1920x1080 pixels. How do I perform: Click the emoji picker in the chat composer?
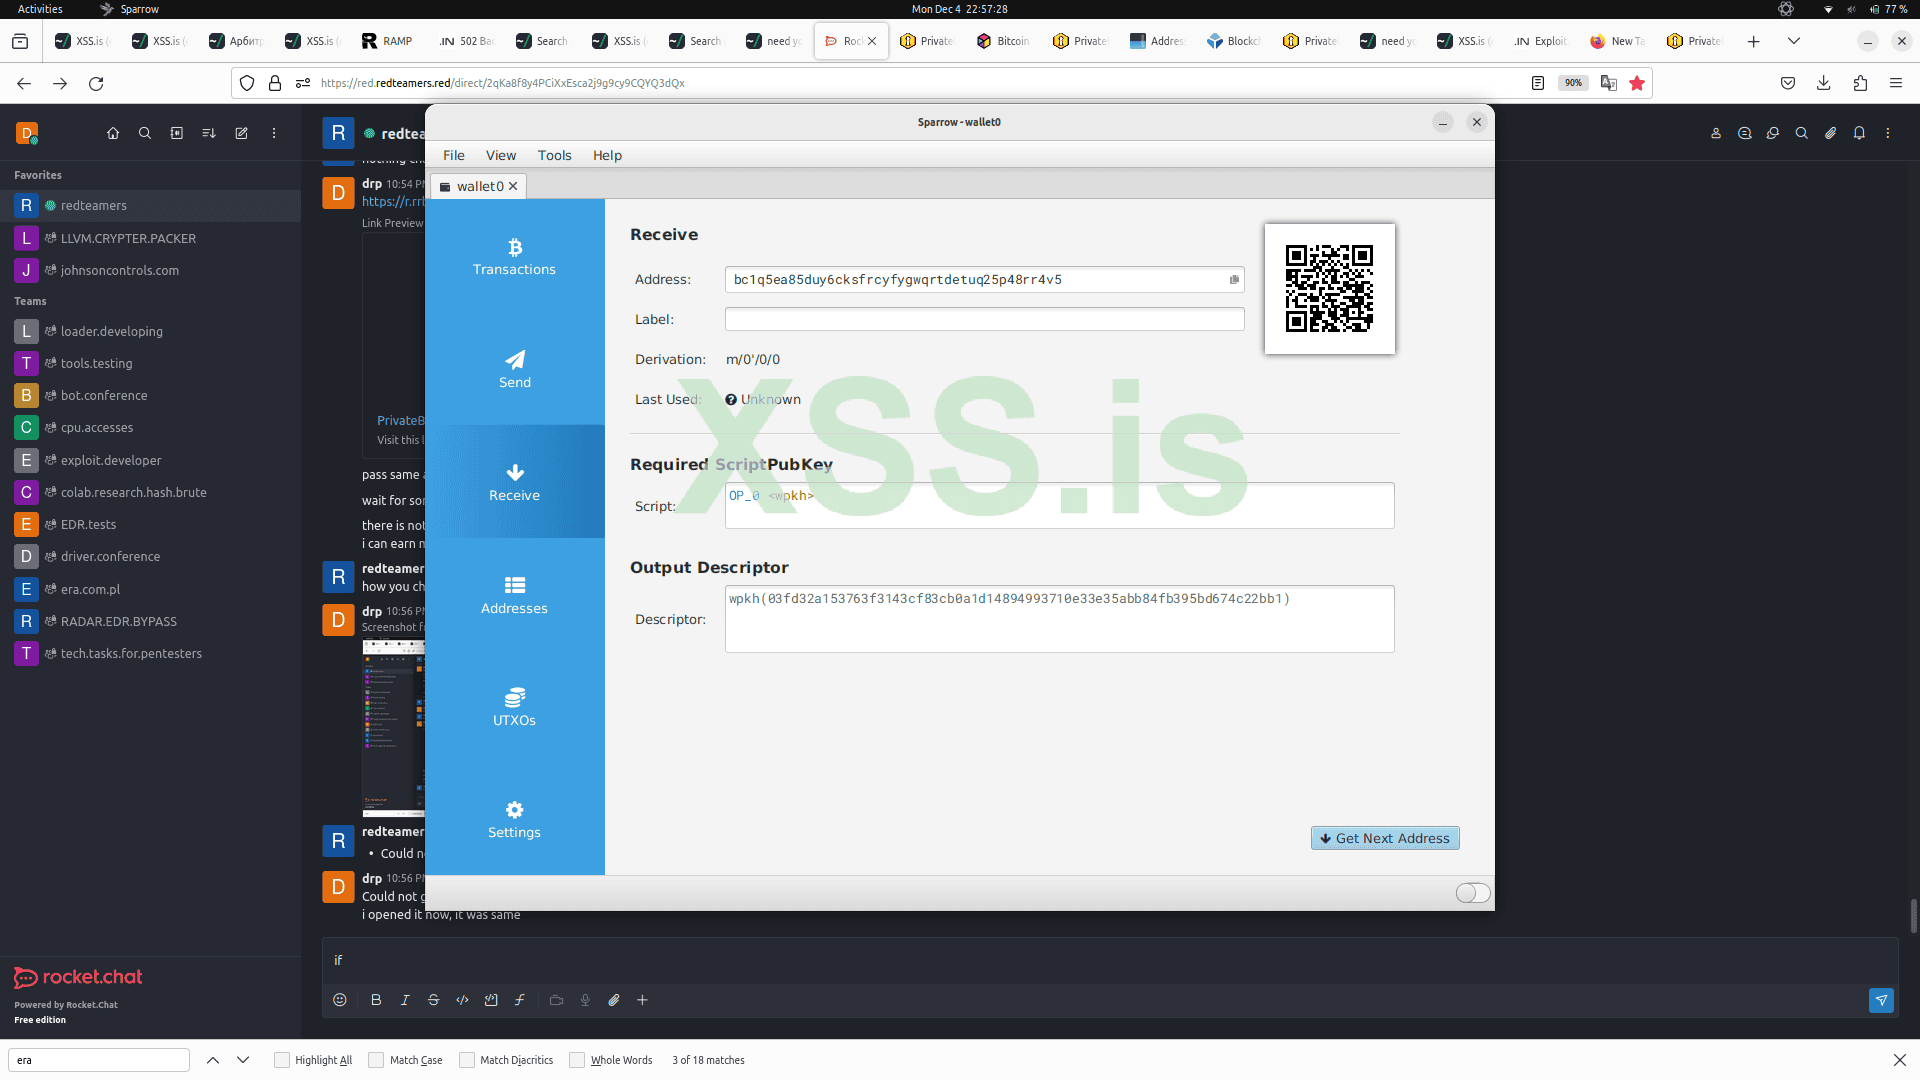point(340,1000)
